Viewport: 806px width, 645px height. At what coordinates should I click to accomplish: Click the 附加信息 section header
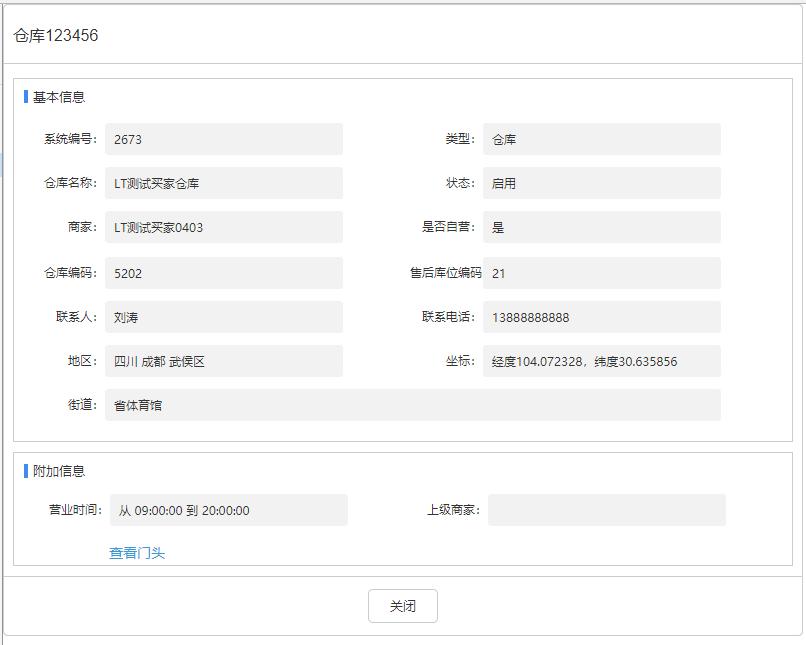pos(59,471)
